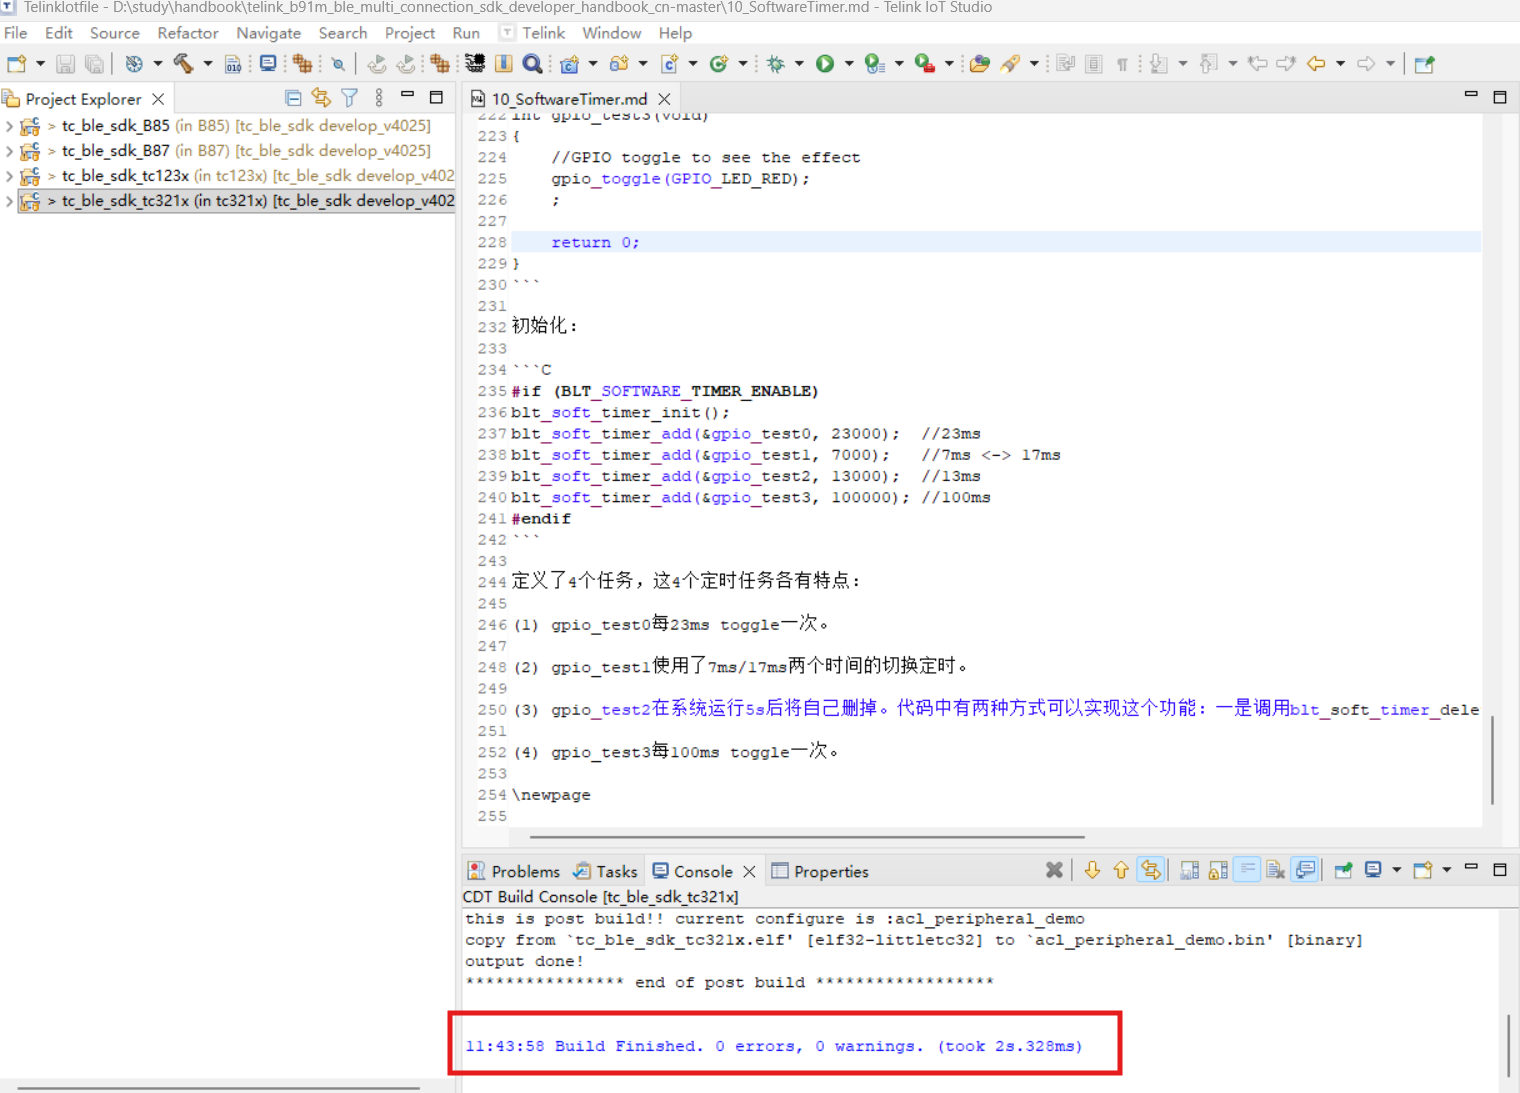Expand tc_ble_sdk_B85 project node
1520x1093 pixels.
tap(10, 126)
